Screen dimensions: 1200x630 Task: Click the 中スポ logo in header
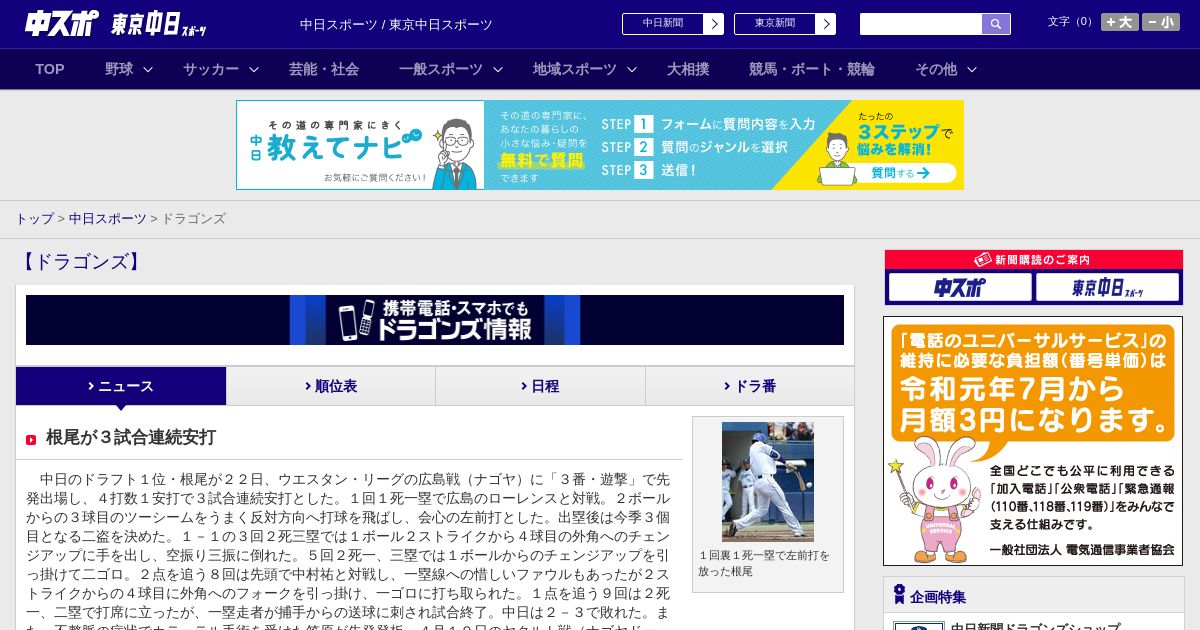point(62,23)
